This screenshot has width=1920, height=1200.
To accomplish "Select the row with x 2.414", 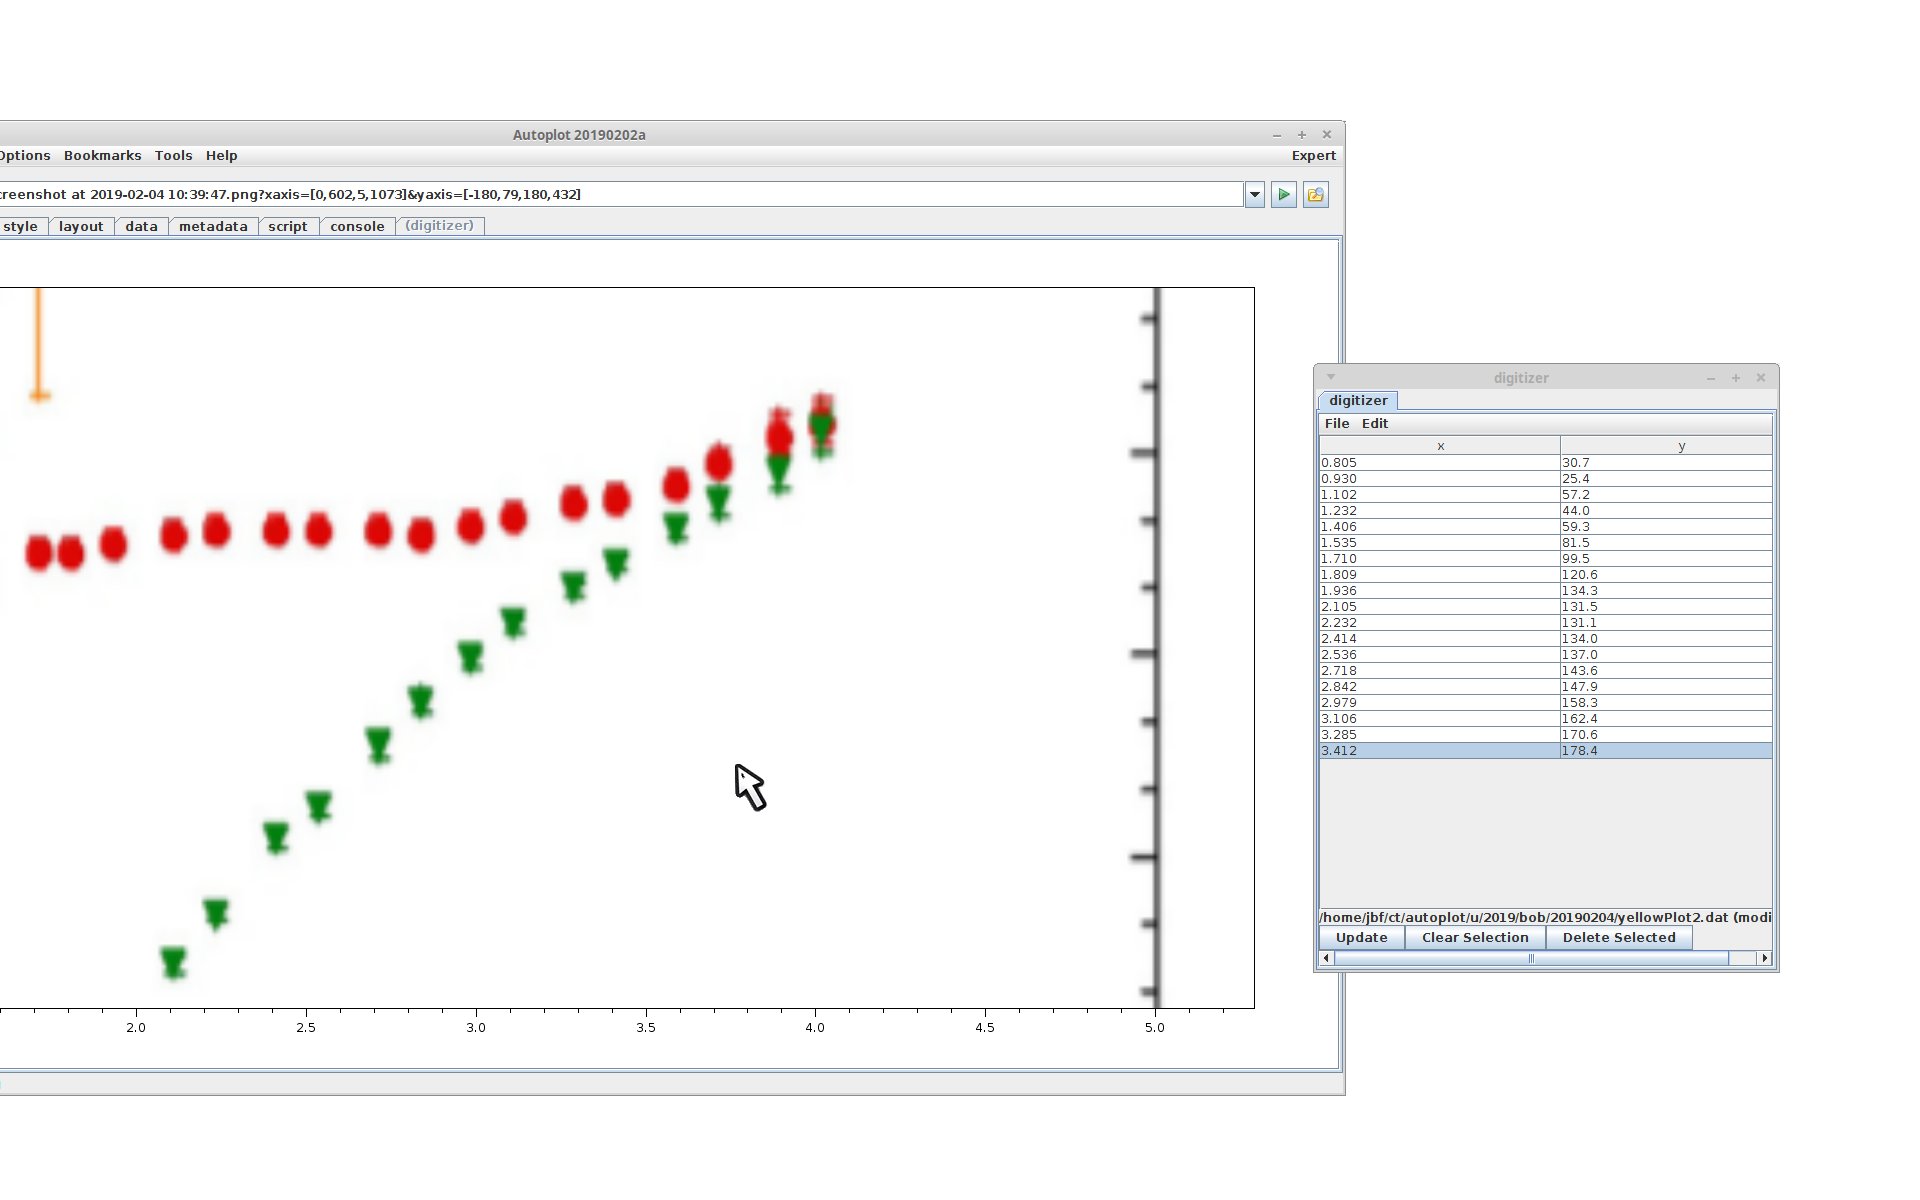I will click(1546, 639).
